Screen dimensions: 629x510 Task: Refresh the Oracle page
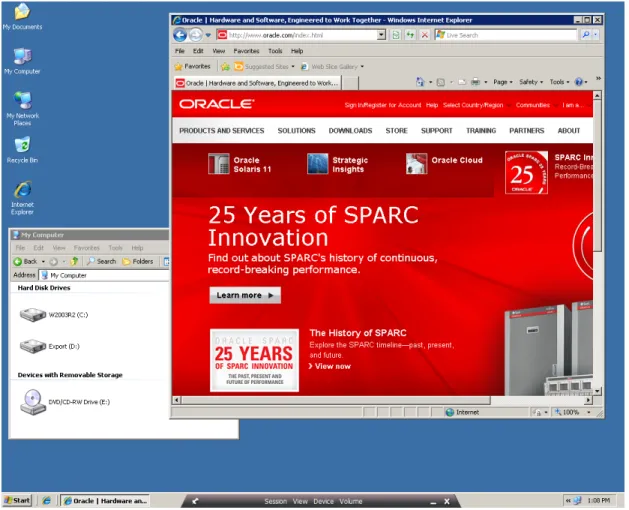pyautogui.click(x=410, y=35)
